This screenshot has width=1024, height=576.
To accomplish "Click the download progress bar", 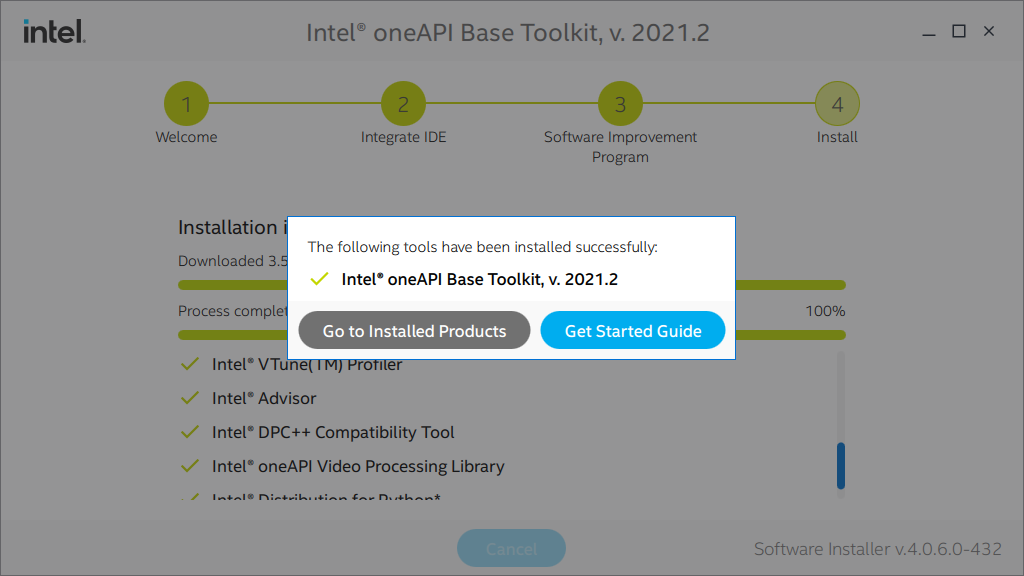I will point(512,285).
